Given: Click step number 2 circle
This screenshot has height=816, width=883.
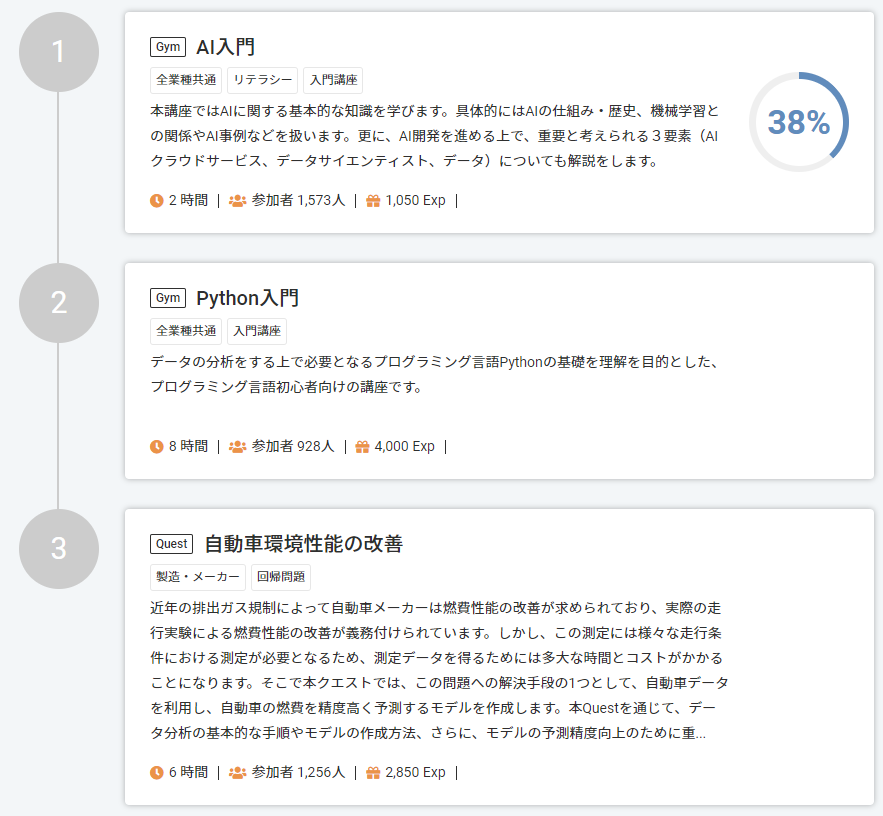Looking at the screenshot, I should coord(59,303).
